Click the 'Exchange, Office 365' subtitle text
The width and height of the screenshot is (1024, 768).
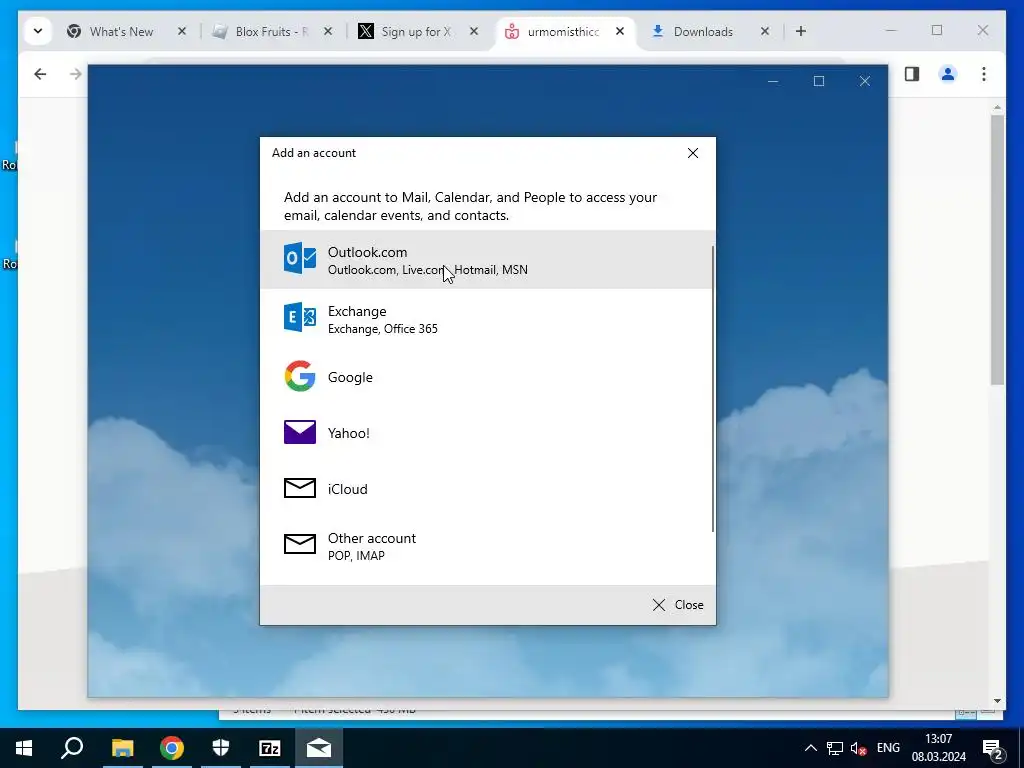(x=383, y=329)
